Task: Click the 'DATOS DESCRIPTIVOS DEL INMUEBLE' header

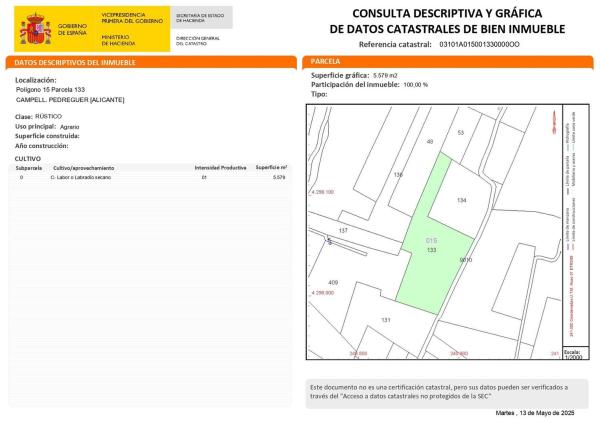Action: point(151,62)
